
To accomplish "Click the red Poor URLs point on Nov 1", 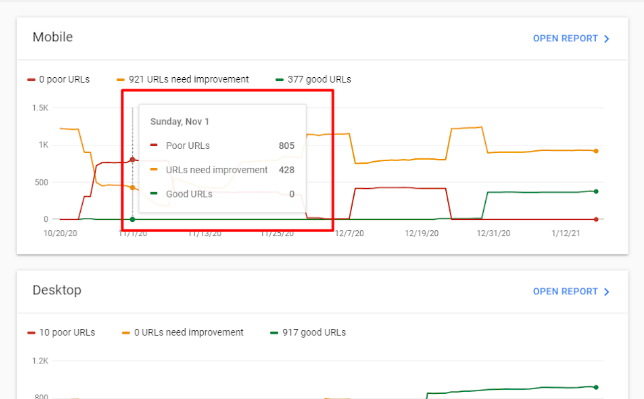I will [x=132, y=159].
